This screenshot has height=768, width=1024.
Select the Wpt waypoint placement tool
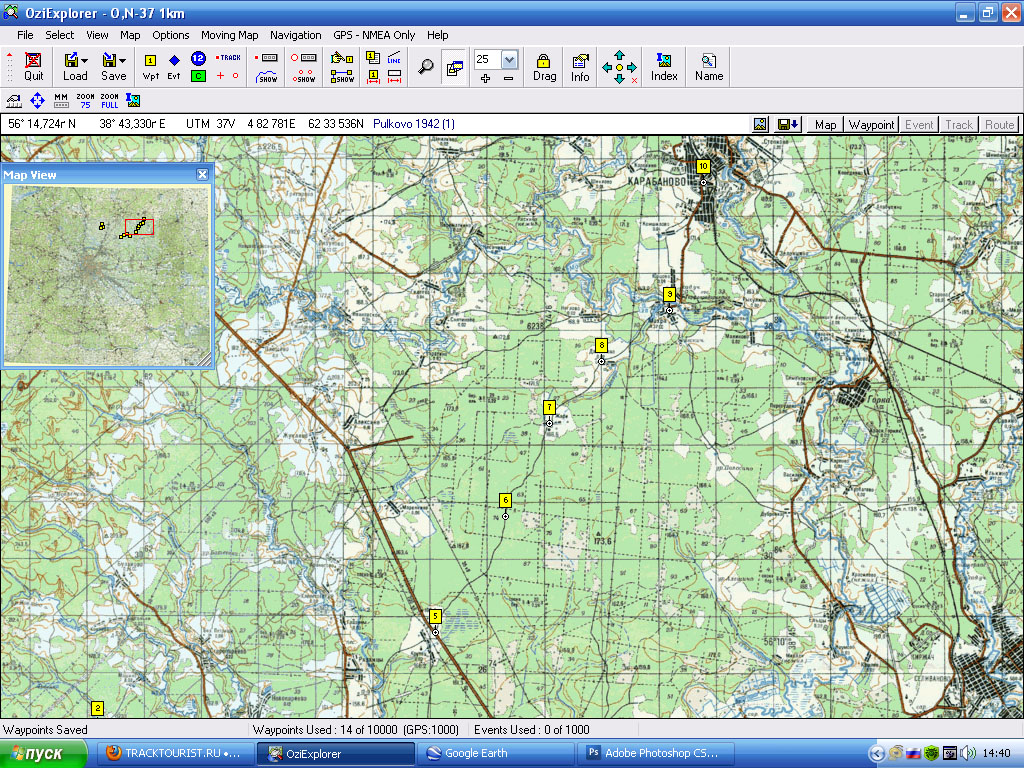point(151,66)
